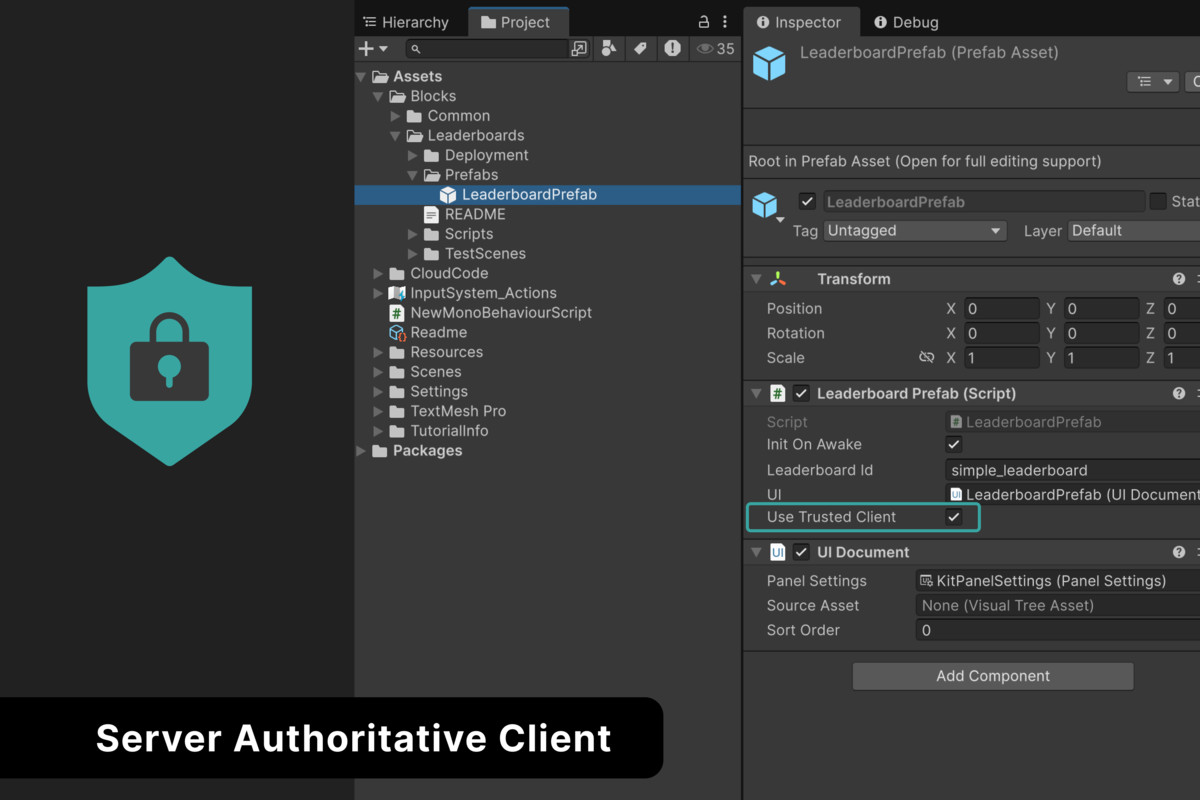Click the Sort Order field

[1057, 630]
